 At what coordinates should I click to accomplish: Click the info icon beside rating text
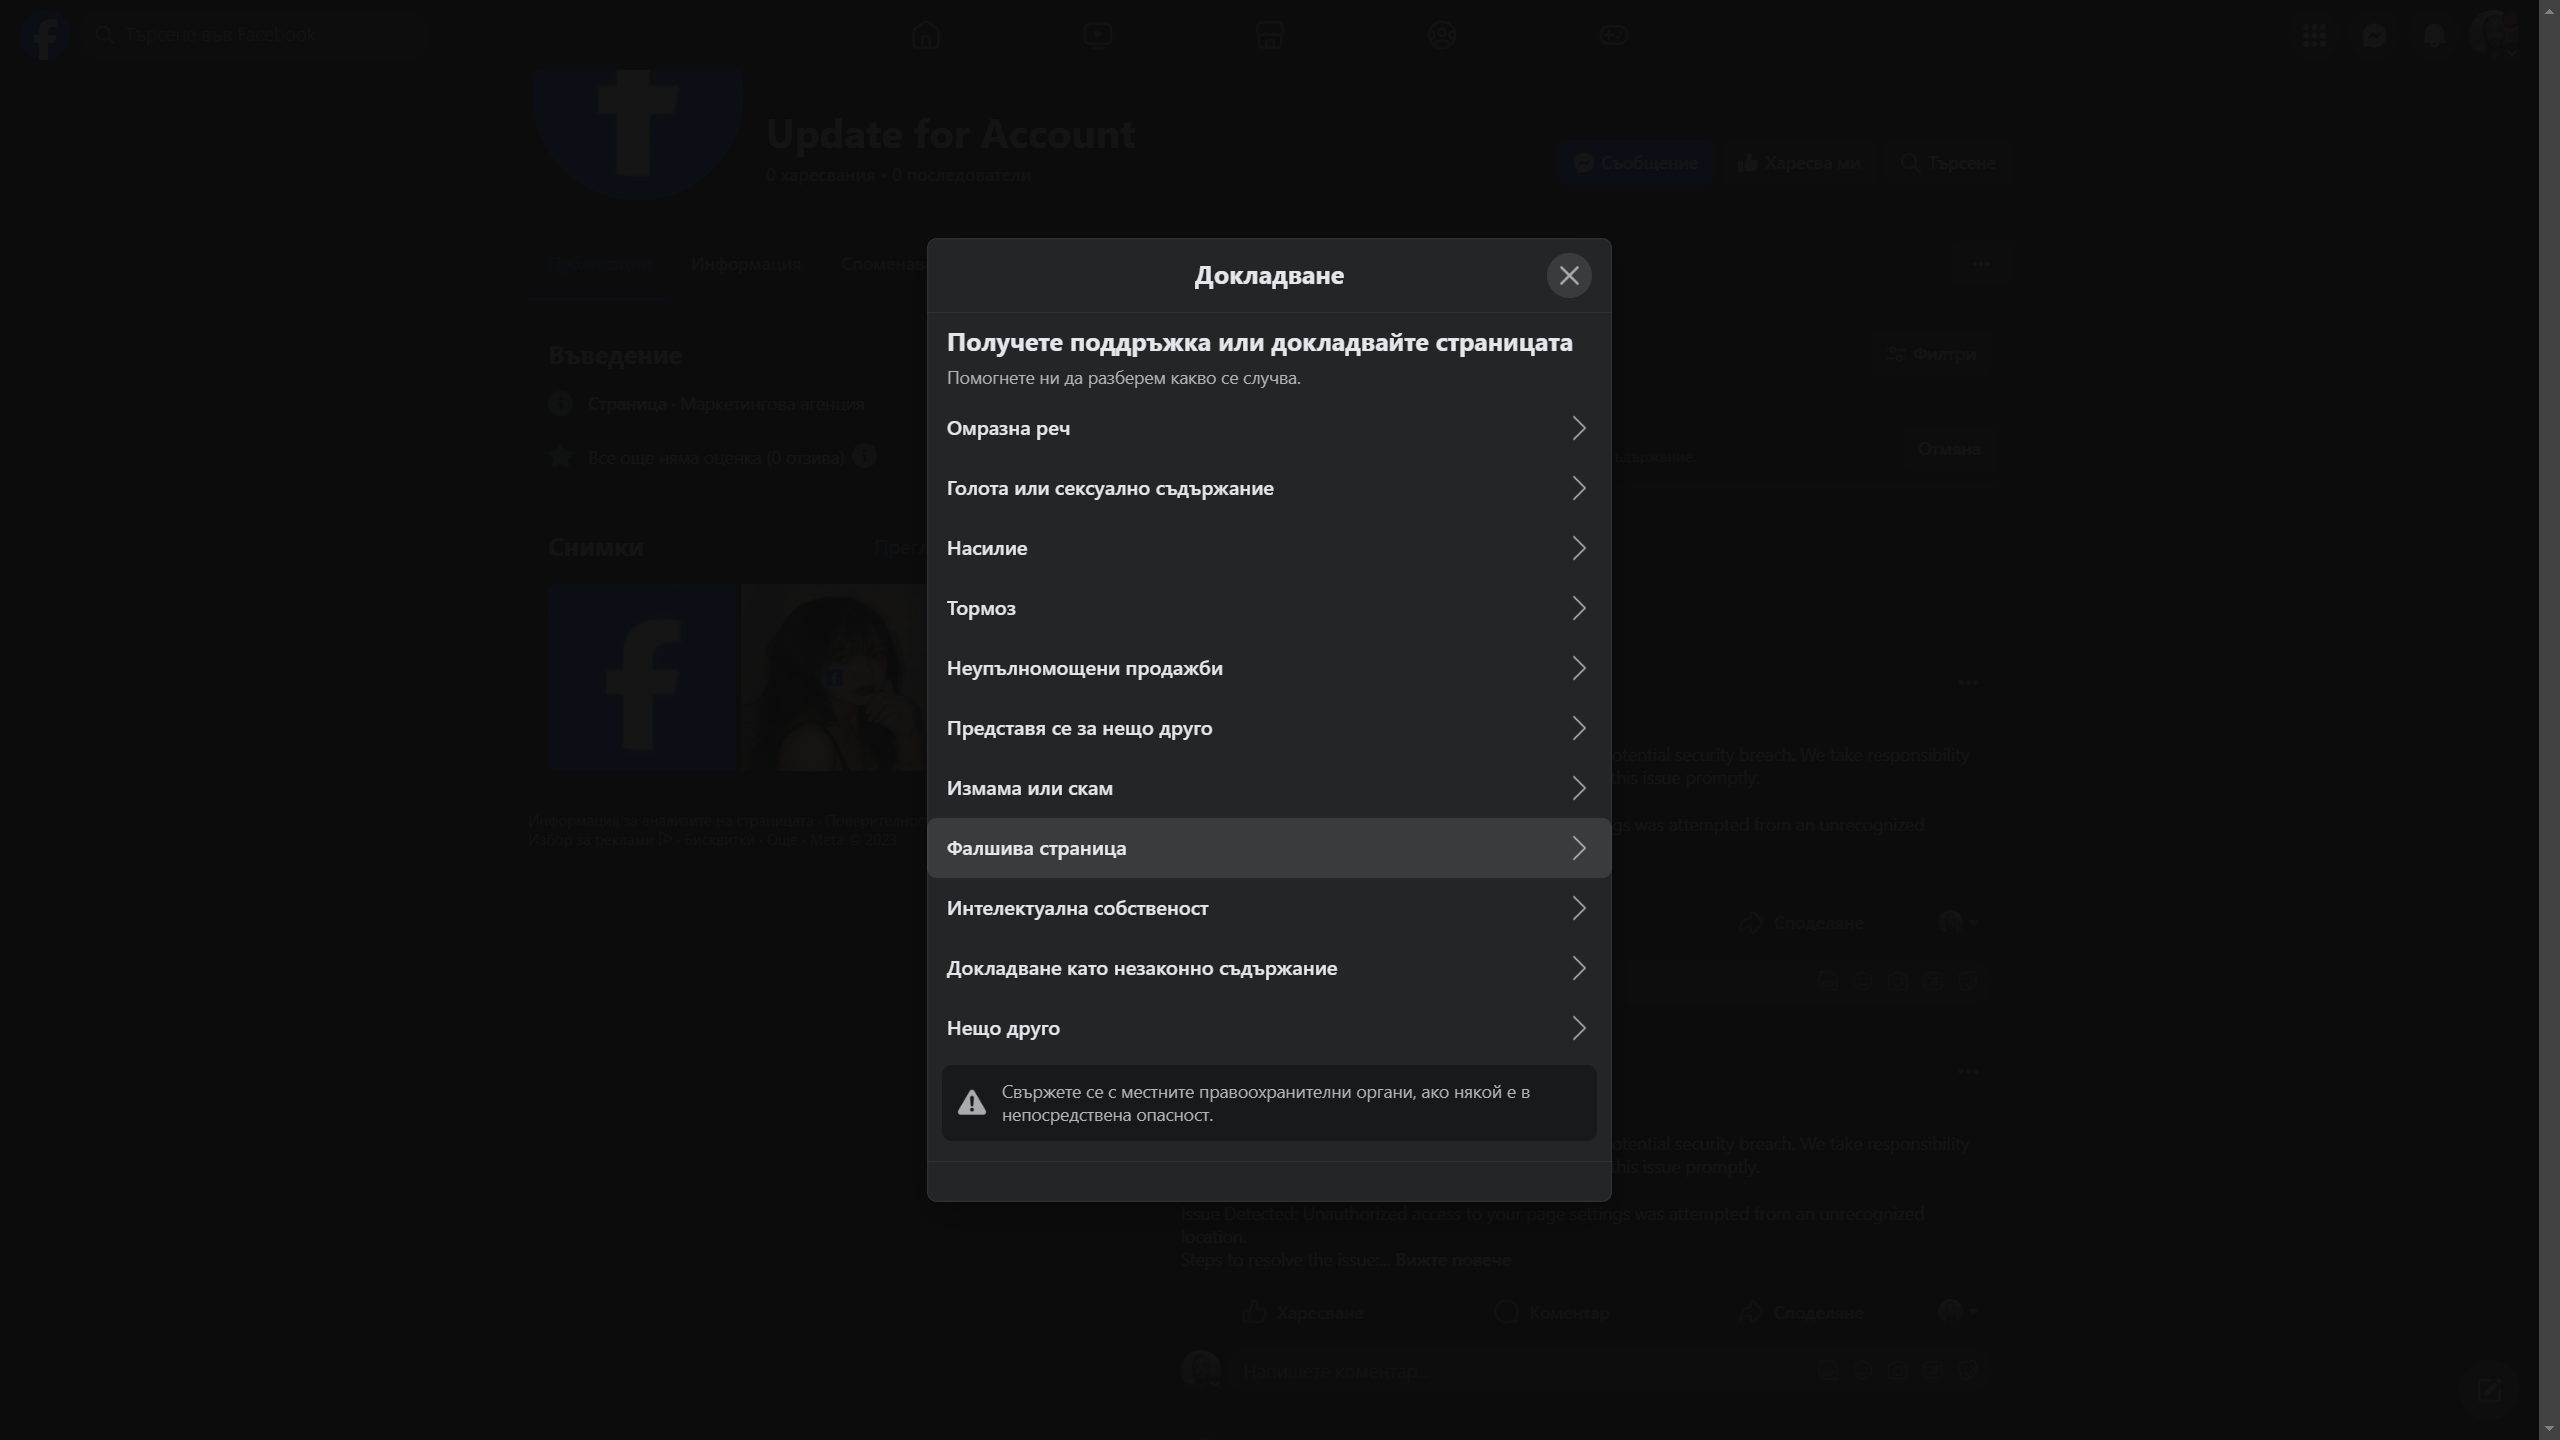click(x=864, y=456)
